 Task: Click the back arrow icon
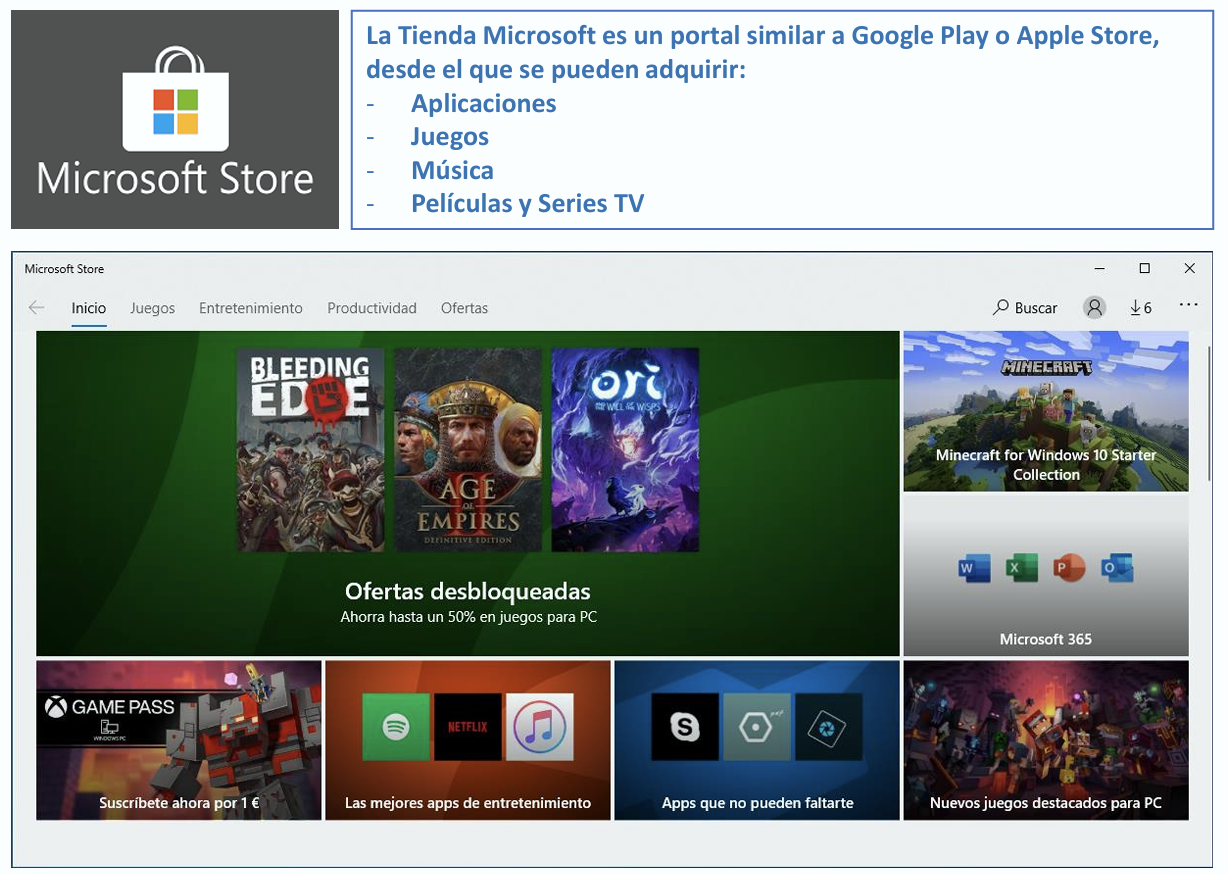click(37, 308)
